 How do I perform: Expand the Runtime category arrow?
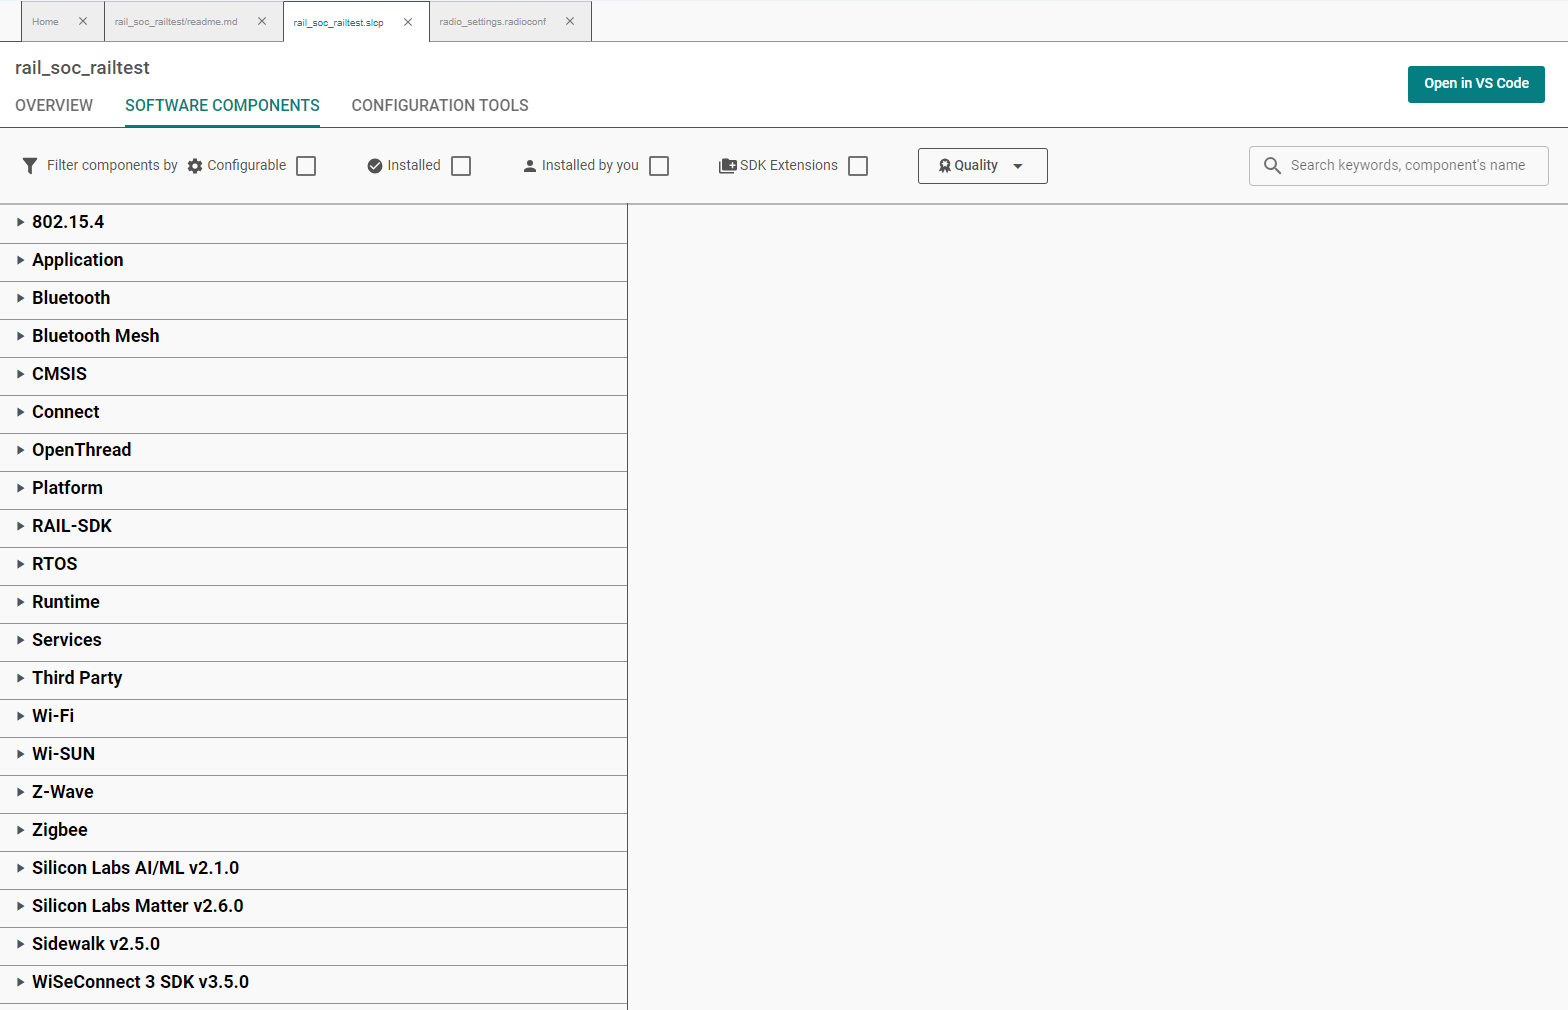[x=20, y=602]
